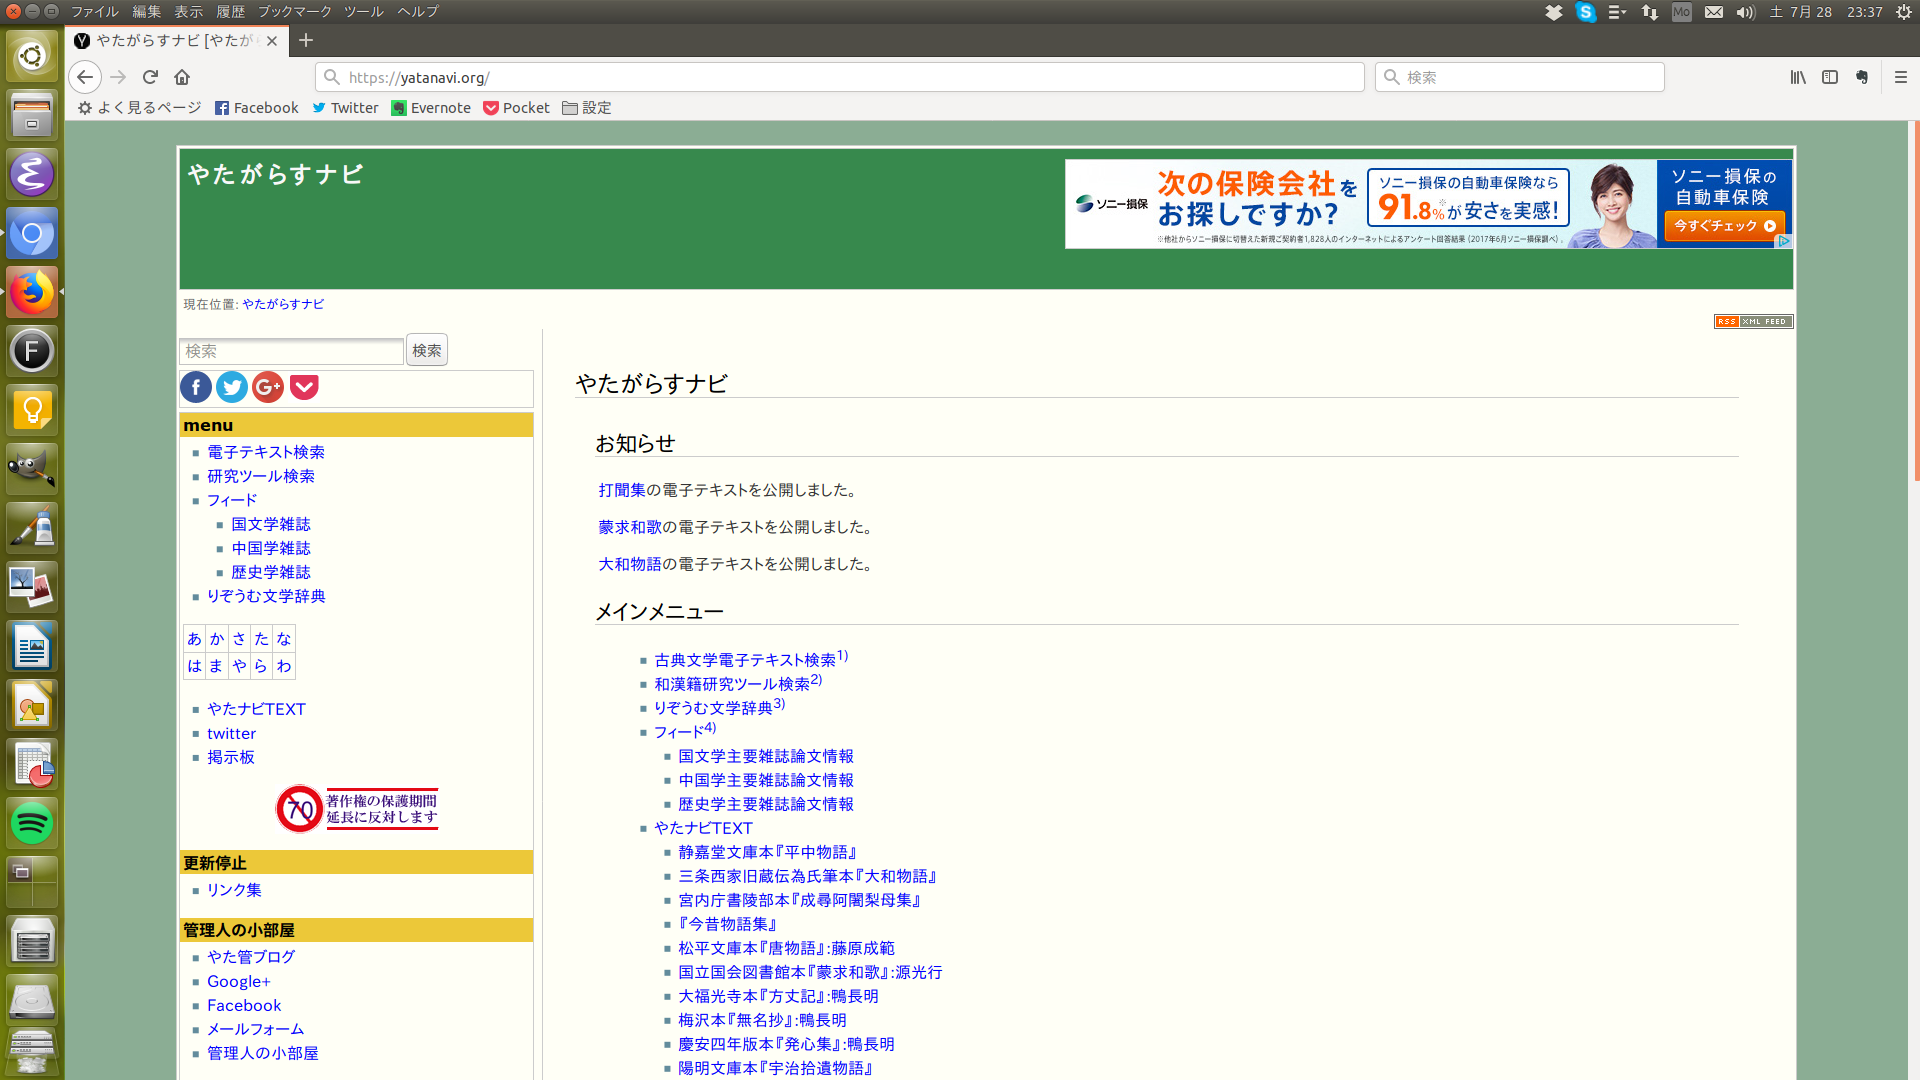Screen dimensions: 1920x1080
Task: Reload the current page
Action: pyautogui.click(x=150, y=77)
